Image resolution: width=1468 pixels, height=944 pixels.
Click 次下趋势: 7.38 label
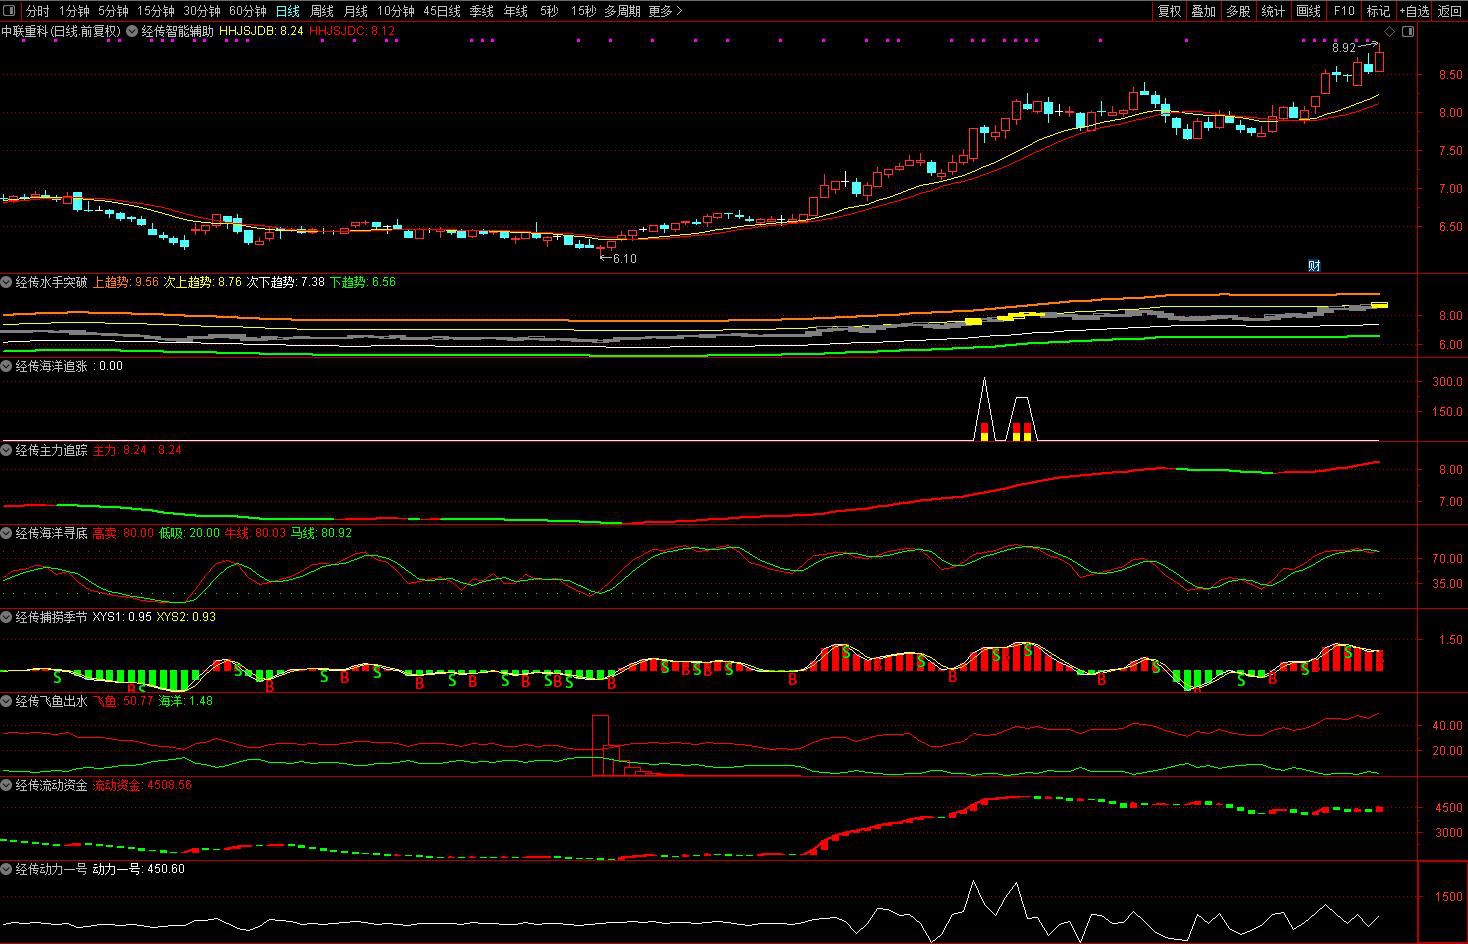coord(286,282)
